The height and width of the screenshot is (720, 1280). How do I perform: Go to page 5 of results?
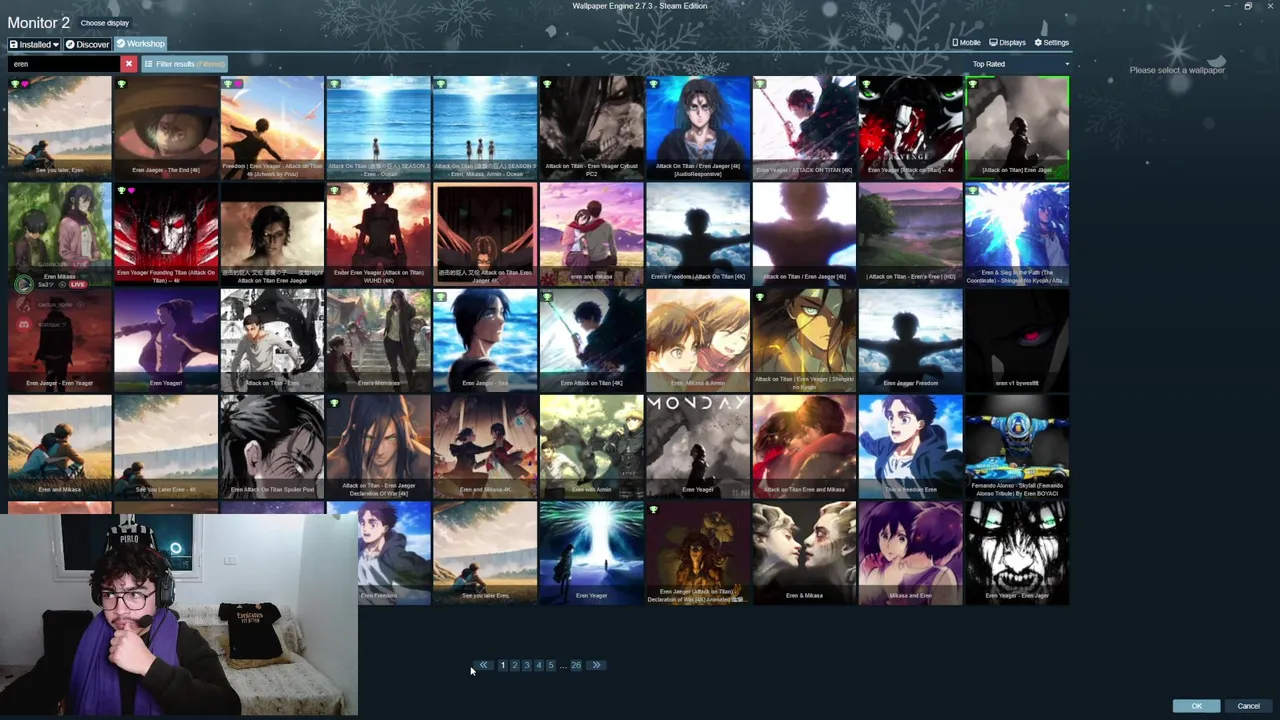tap(551, 665)
